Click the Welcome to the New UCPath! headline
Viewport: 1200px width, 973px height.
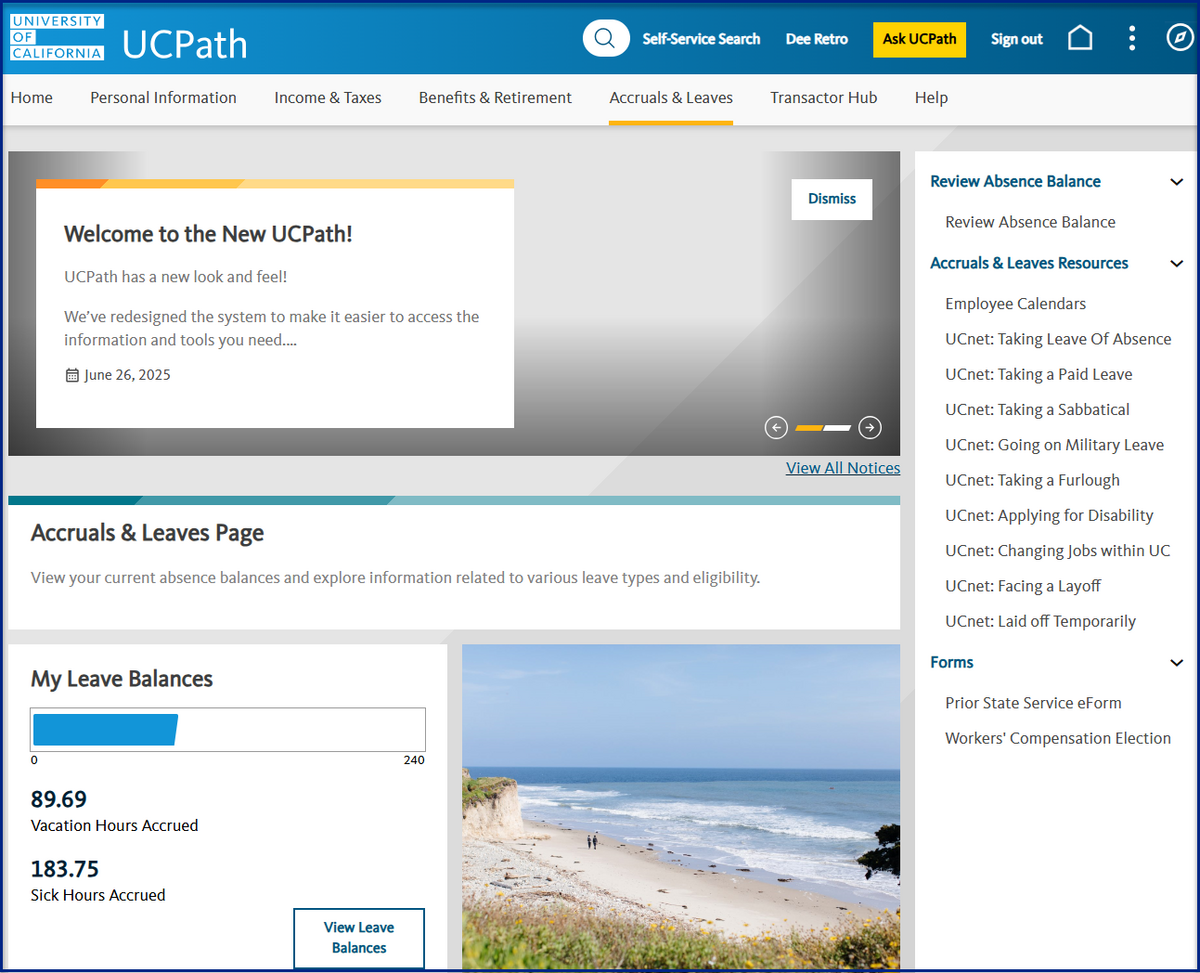(x=208, y=234)
